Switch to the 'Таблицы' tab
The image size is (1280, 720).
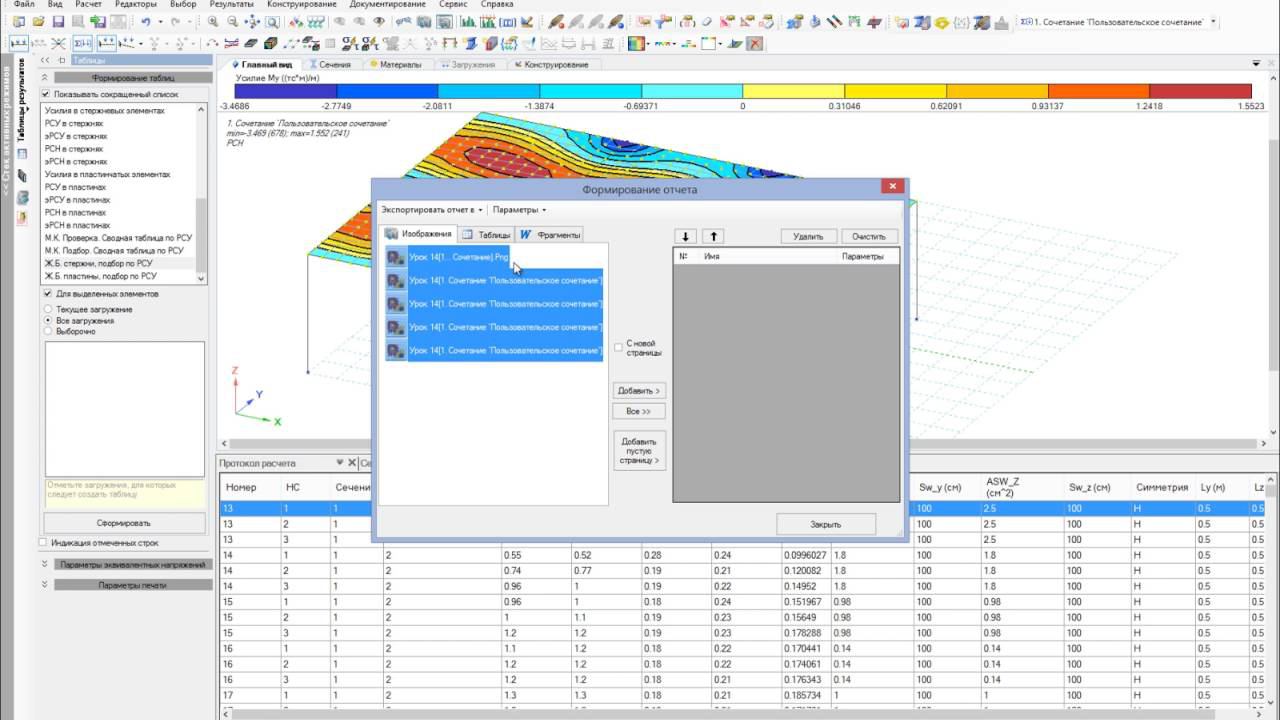point(486,235)
